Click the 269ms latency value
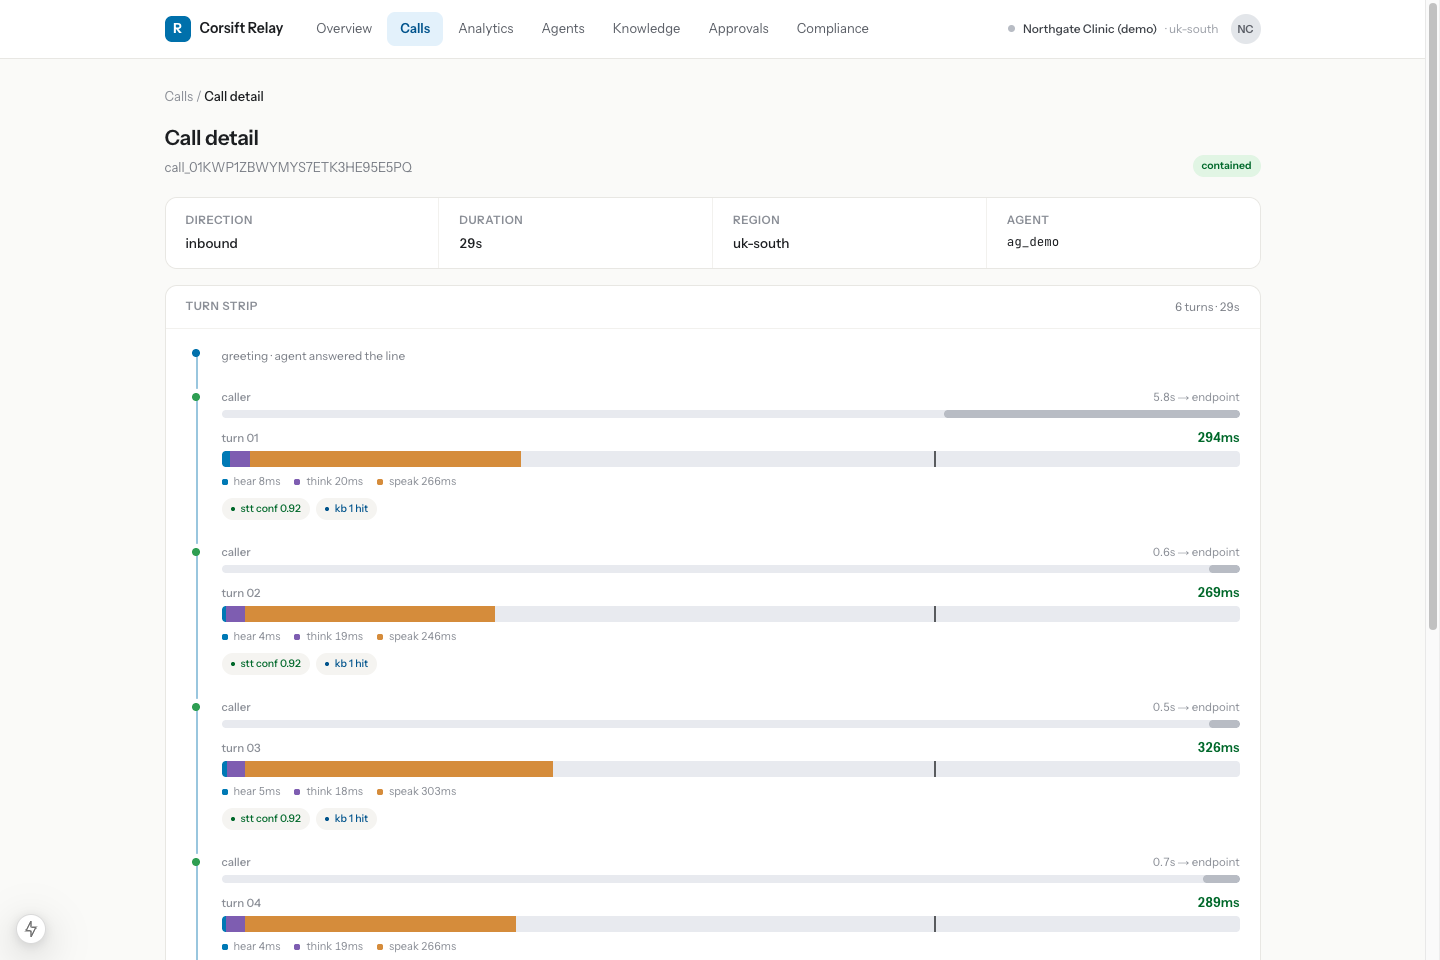 (1218, 593)
